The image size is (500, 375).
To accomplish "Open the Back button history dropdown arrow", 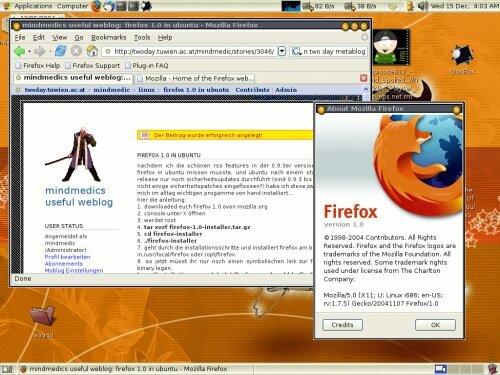I will click(29, 52).
